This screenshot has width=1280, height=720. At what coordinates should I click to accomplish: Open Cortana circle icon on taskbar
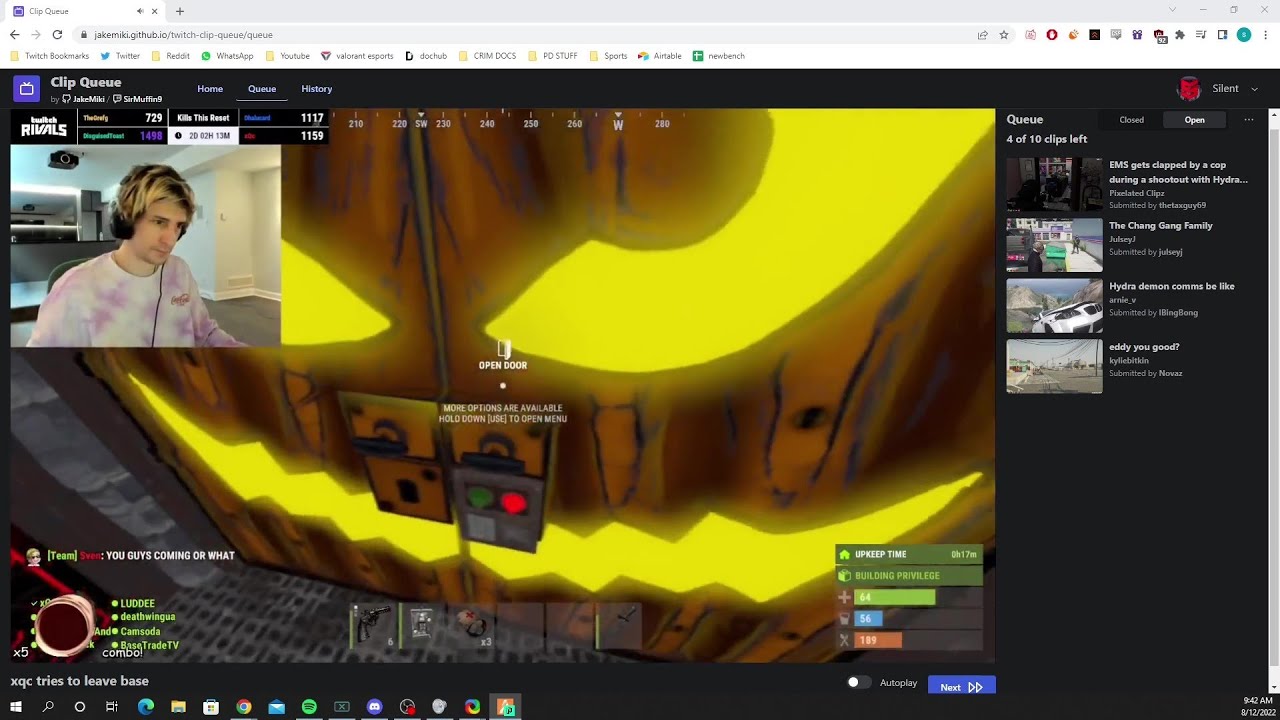[x=80, y=707]
